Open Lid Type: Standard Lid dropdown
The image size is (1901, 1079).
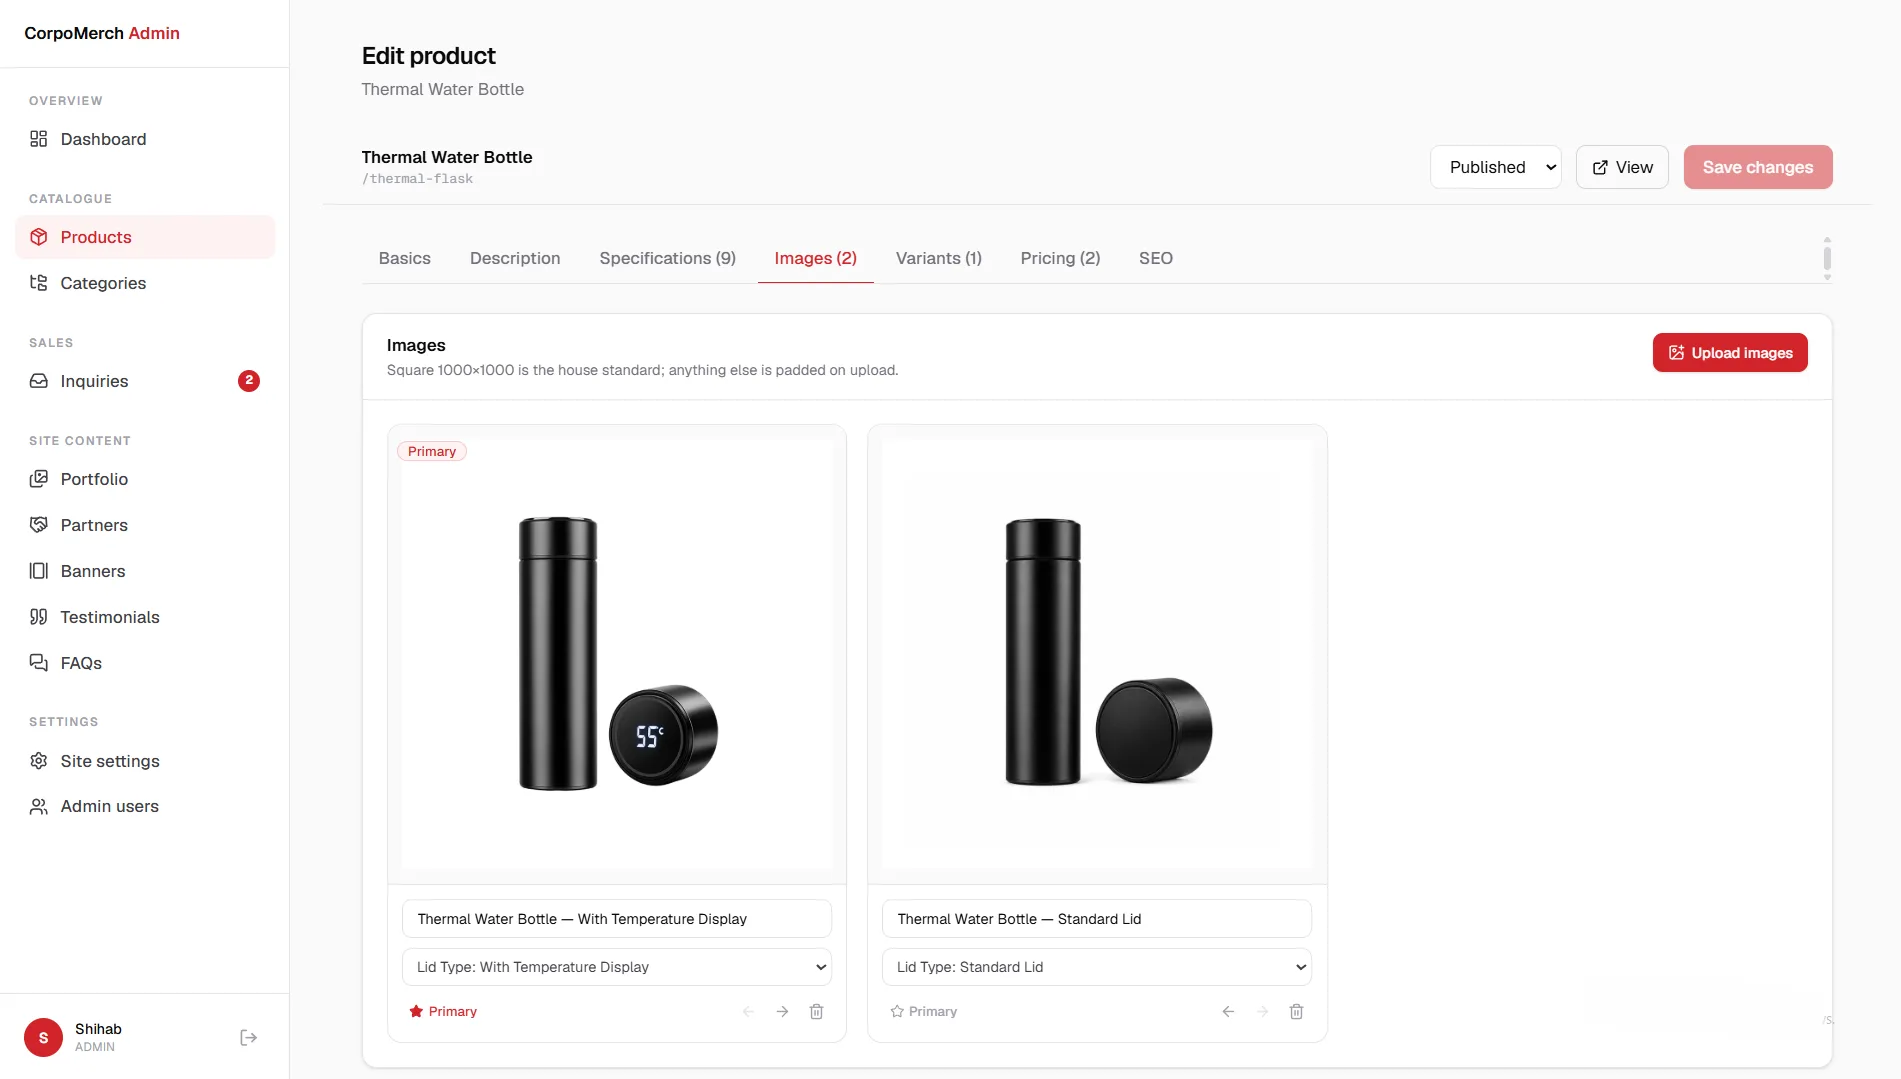pos(1097,967)
